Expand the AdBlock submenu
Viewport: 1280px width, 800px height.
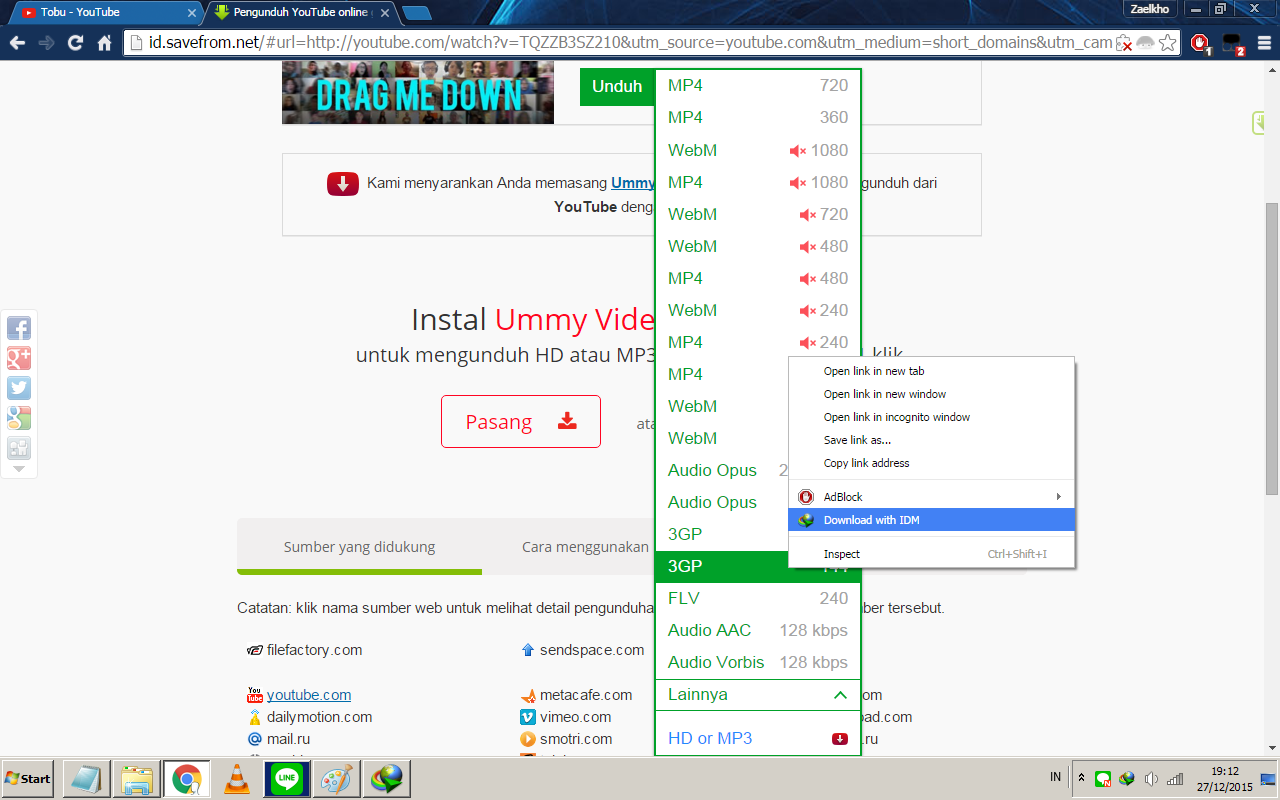click(x=931, y=497)
